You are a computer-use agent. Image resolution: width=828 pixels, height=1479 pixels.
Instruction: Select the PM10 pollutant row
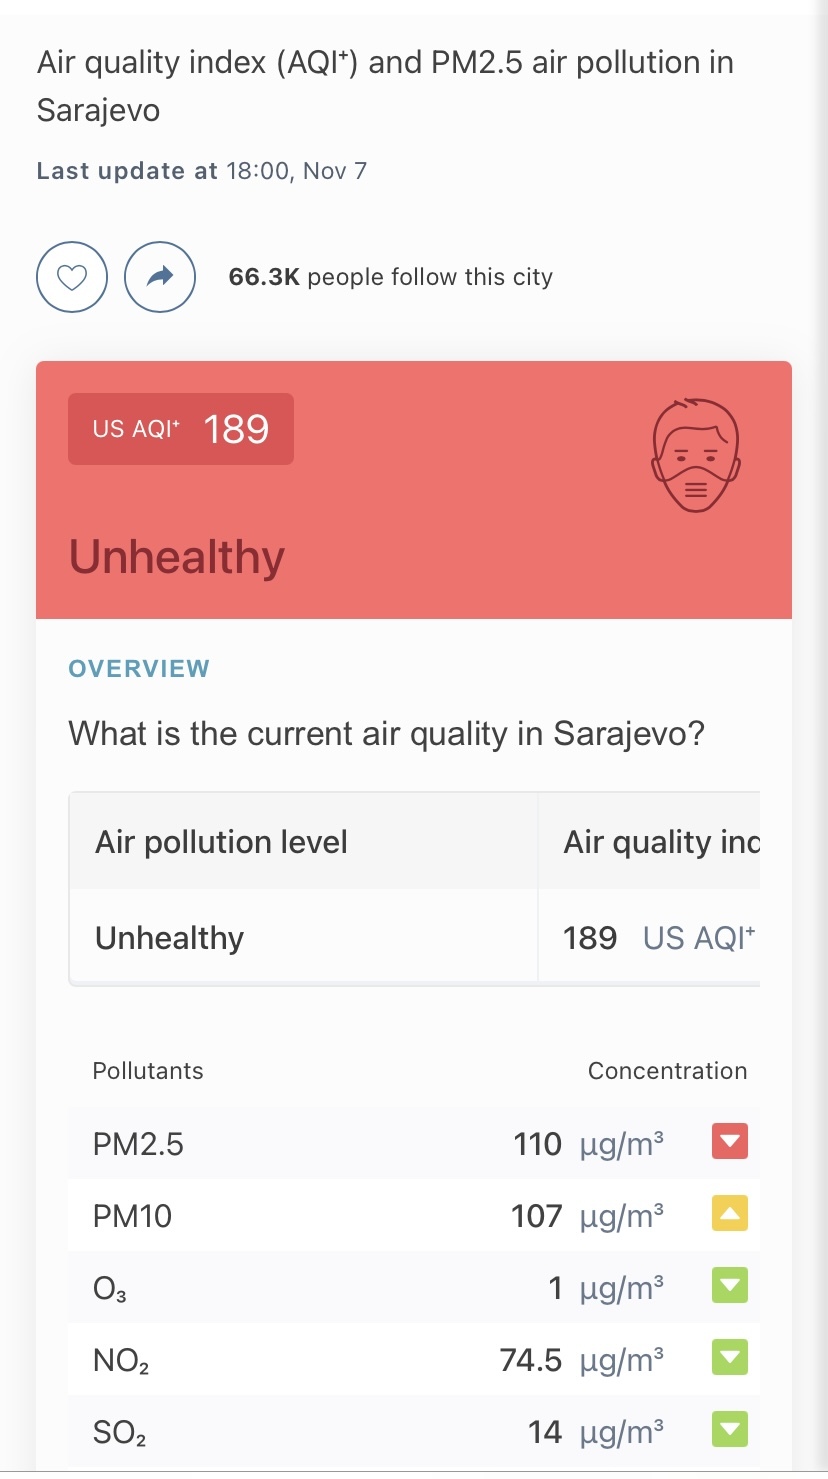(414, 1214)
